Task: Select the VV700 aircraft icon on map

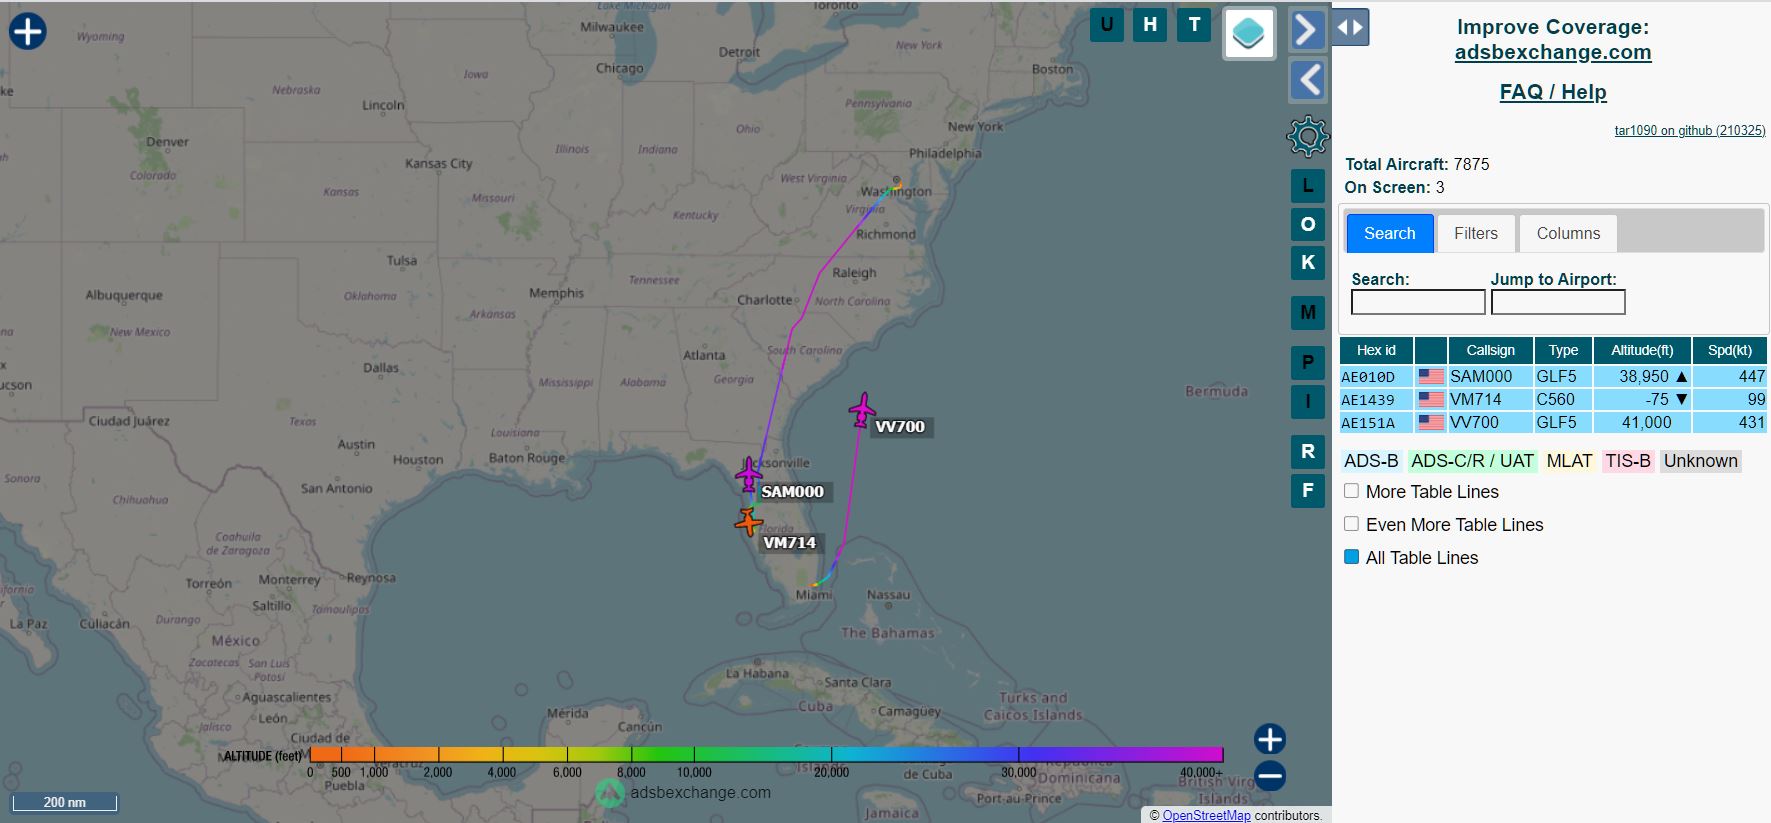Action: click(862, 410)
